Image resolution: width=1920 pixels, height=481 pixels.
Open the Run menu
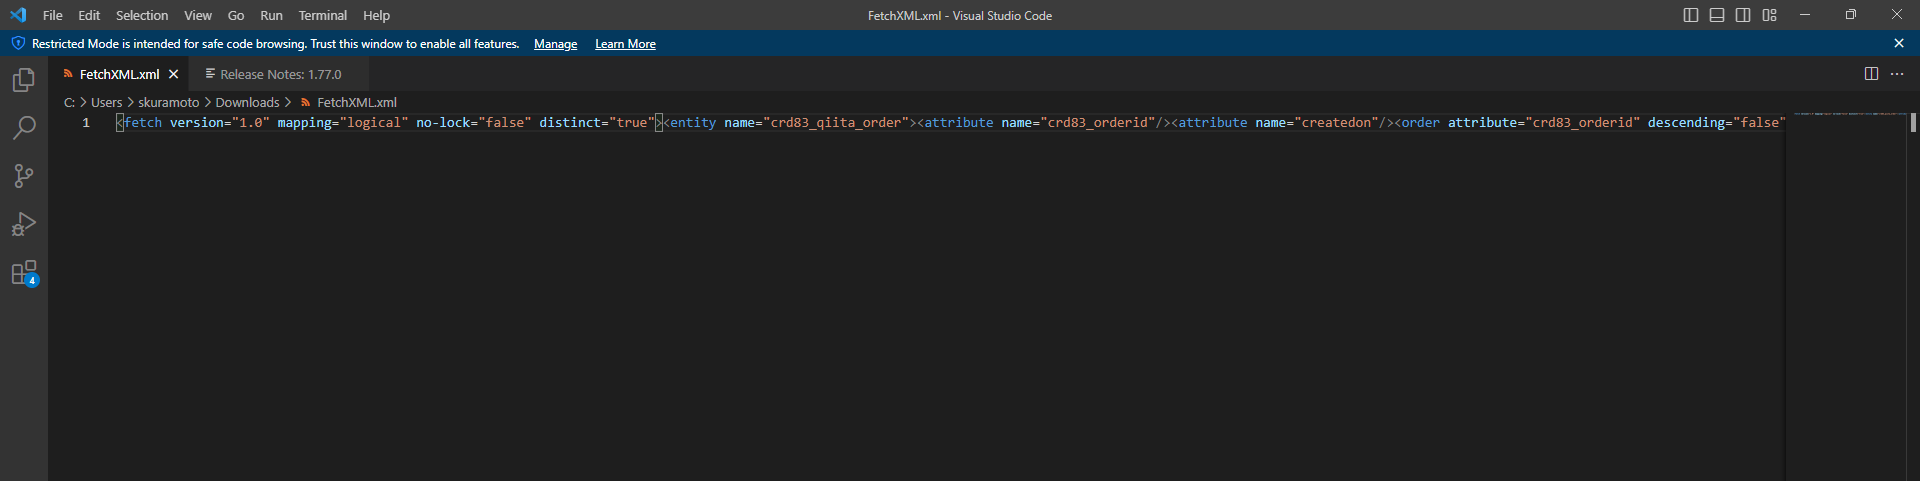pos(271,15)
